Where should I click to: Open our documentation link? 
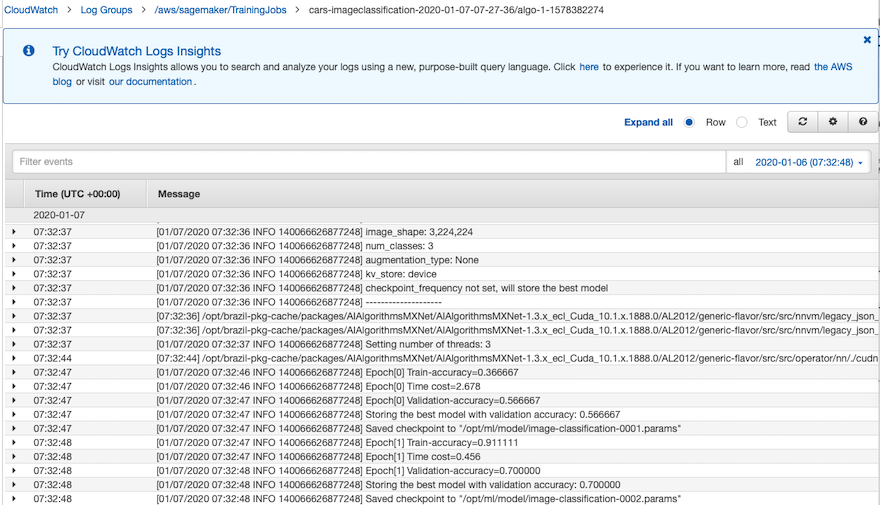pyautogui.click(x=150, y=81)
